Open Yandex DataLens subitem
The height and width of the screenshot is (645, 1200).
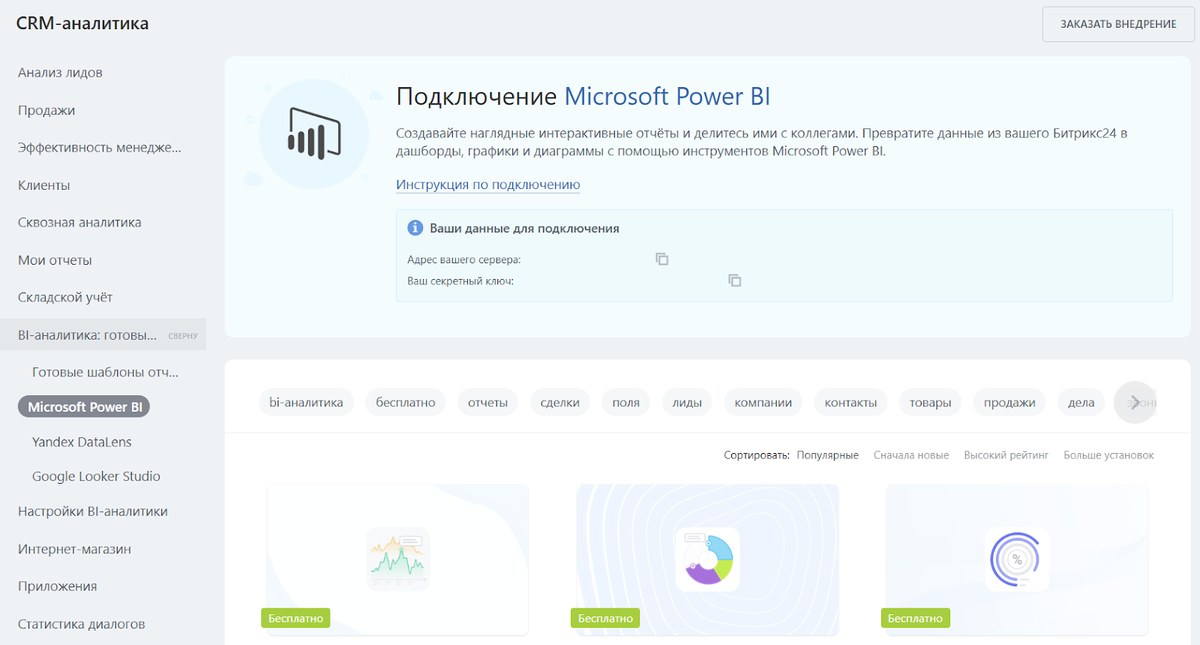(82, 441)
